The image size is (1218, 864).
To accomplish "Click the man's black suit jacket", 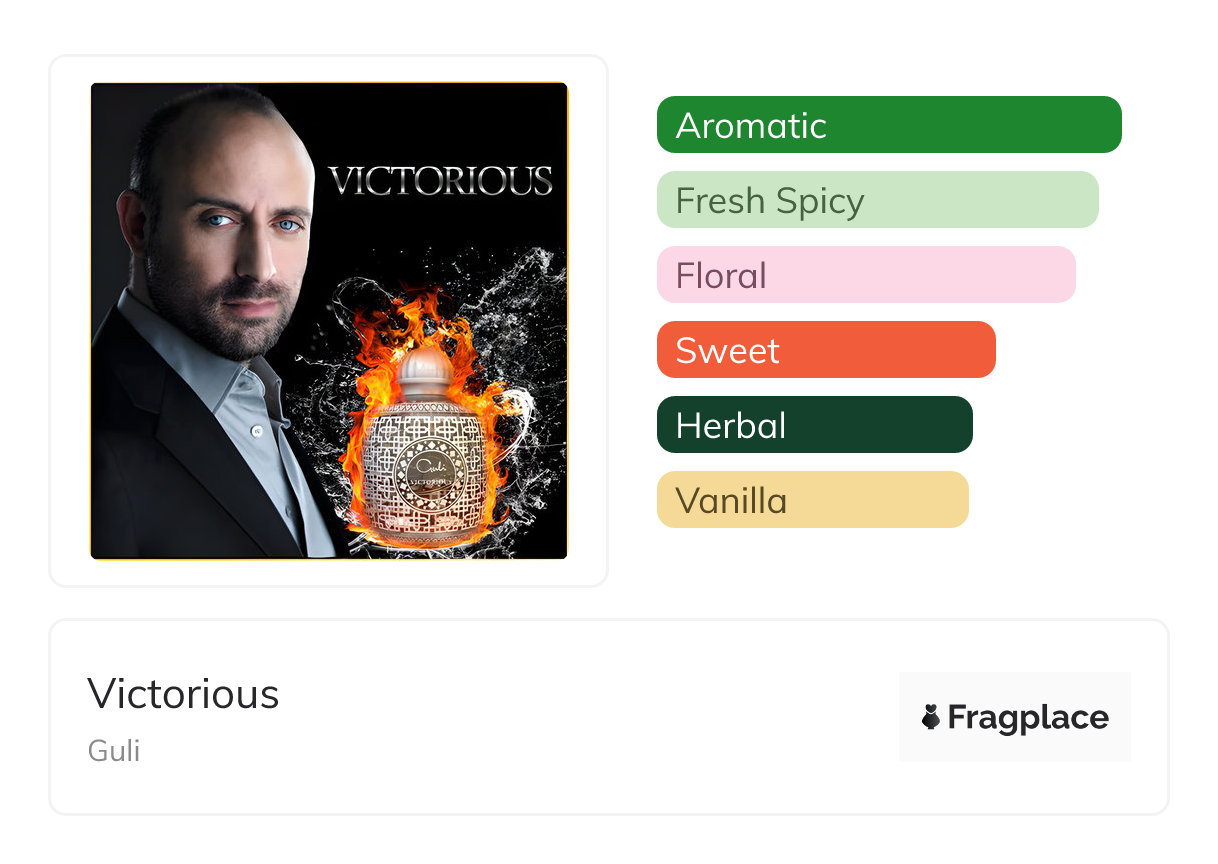I will [170, 460].
